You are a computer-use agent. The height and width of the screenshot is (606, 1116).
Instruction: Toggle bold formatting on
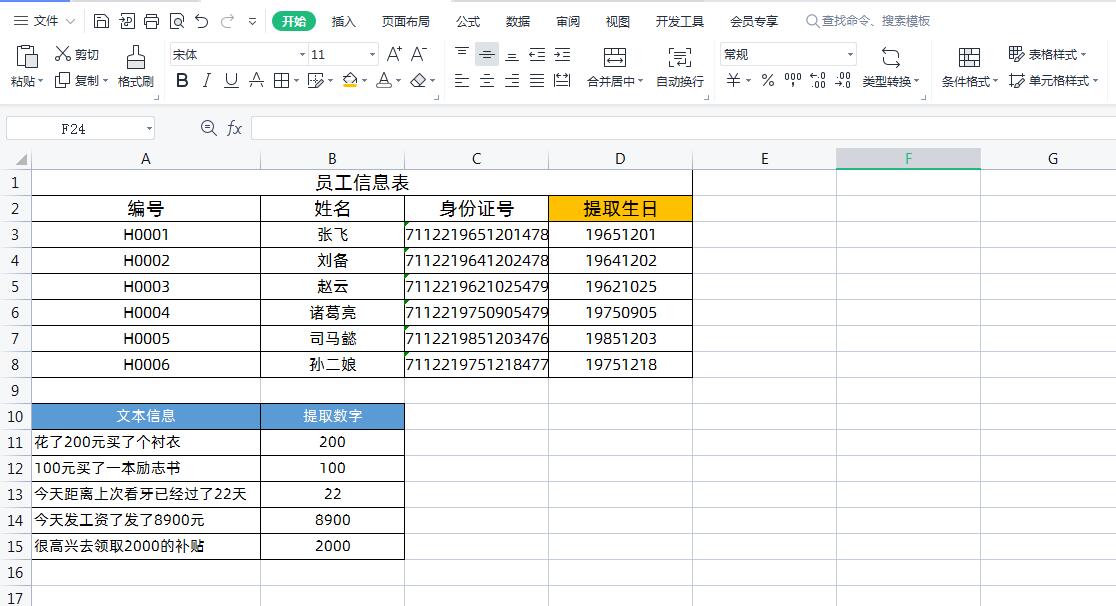(184, 82)
